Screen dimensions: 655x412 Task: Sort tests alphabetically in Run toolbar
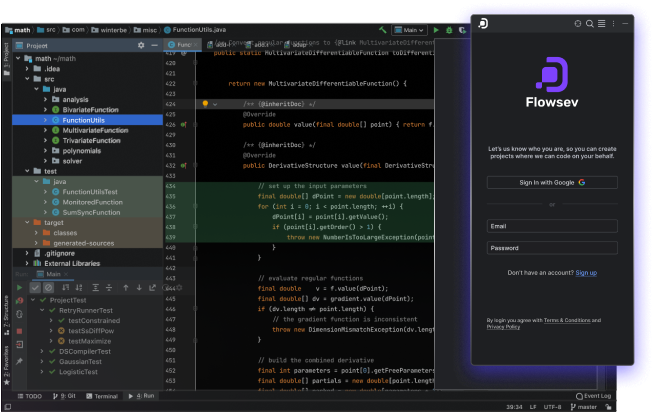point(66,287)
